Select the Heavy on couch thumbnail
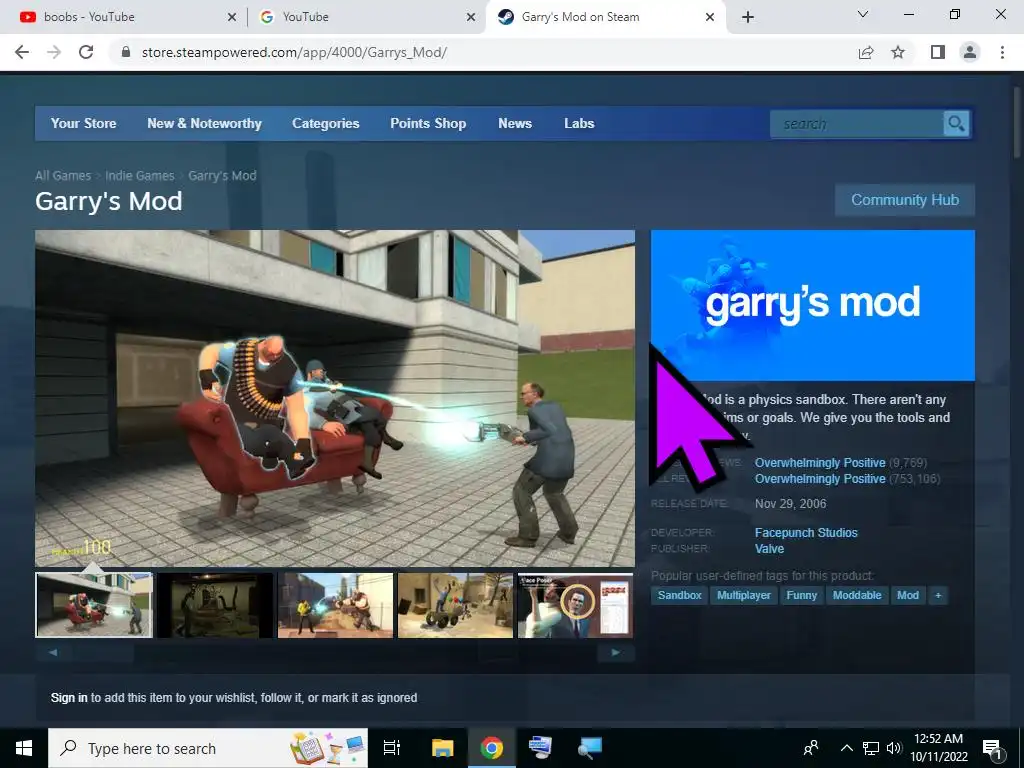The width and height of the screenshot is (1024, 768). [x=94, y=605]
